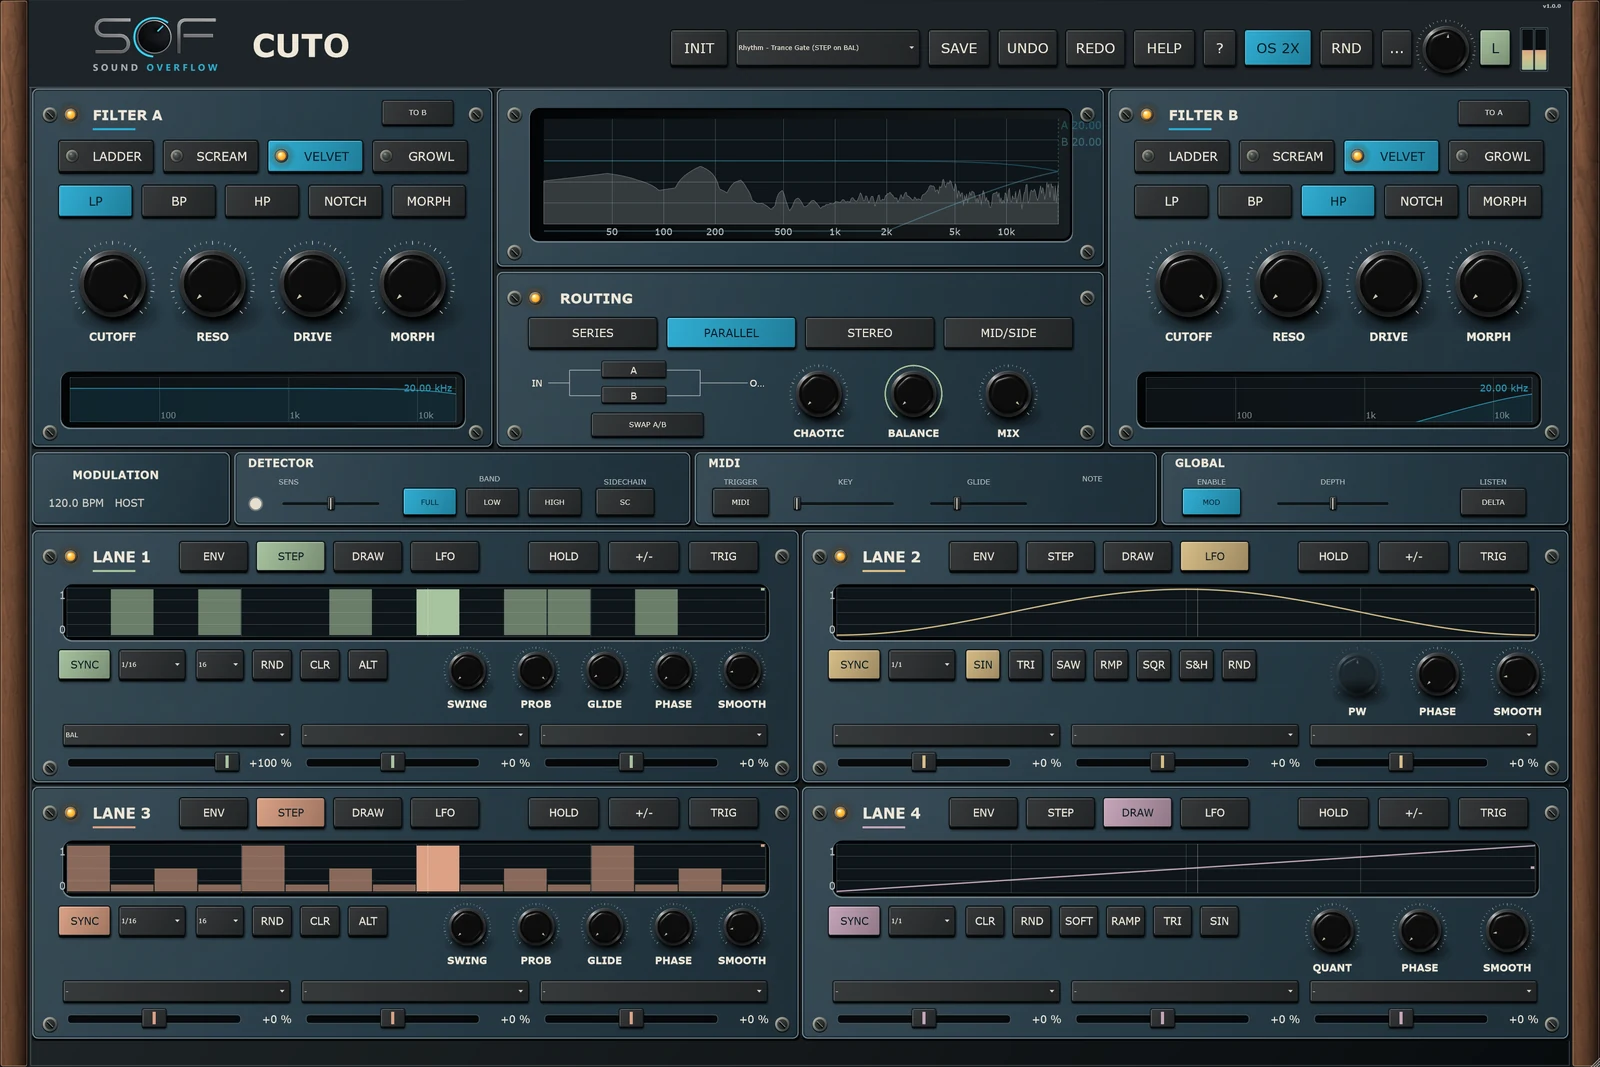Viewport: 1600px width, 1067px height.
Task: Click Detector SENS slider
Action: pyautogui.click(x=330, y=503)
